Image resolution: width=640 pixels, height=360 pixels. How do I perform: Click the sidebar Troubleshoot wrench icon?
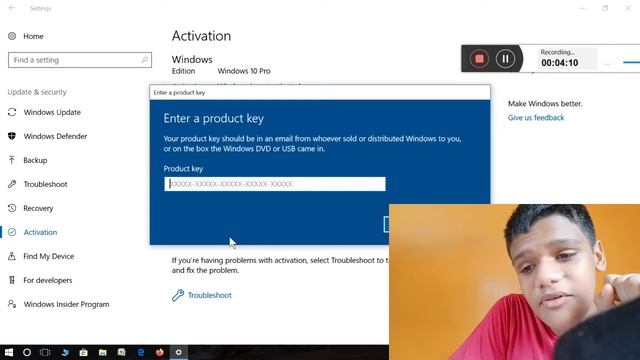click(x=12, y=184)
